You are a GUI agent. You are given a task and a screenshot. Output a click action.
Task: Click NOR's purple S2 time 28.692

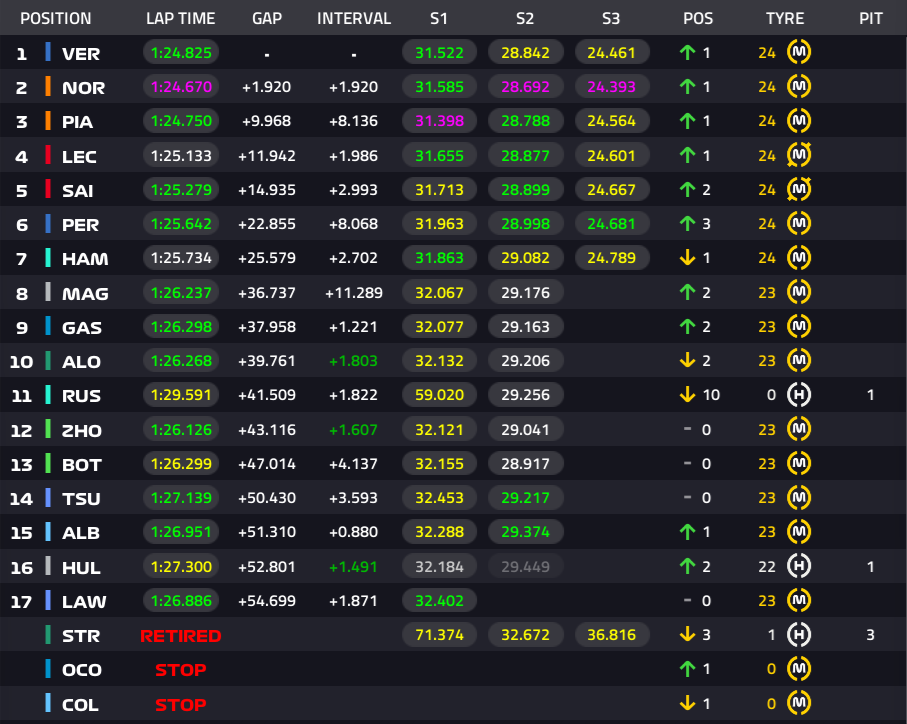click(x=526, y=87)
